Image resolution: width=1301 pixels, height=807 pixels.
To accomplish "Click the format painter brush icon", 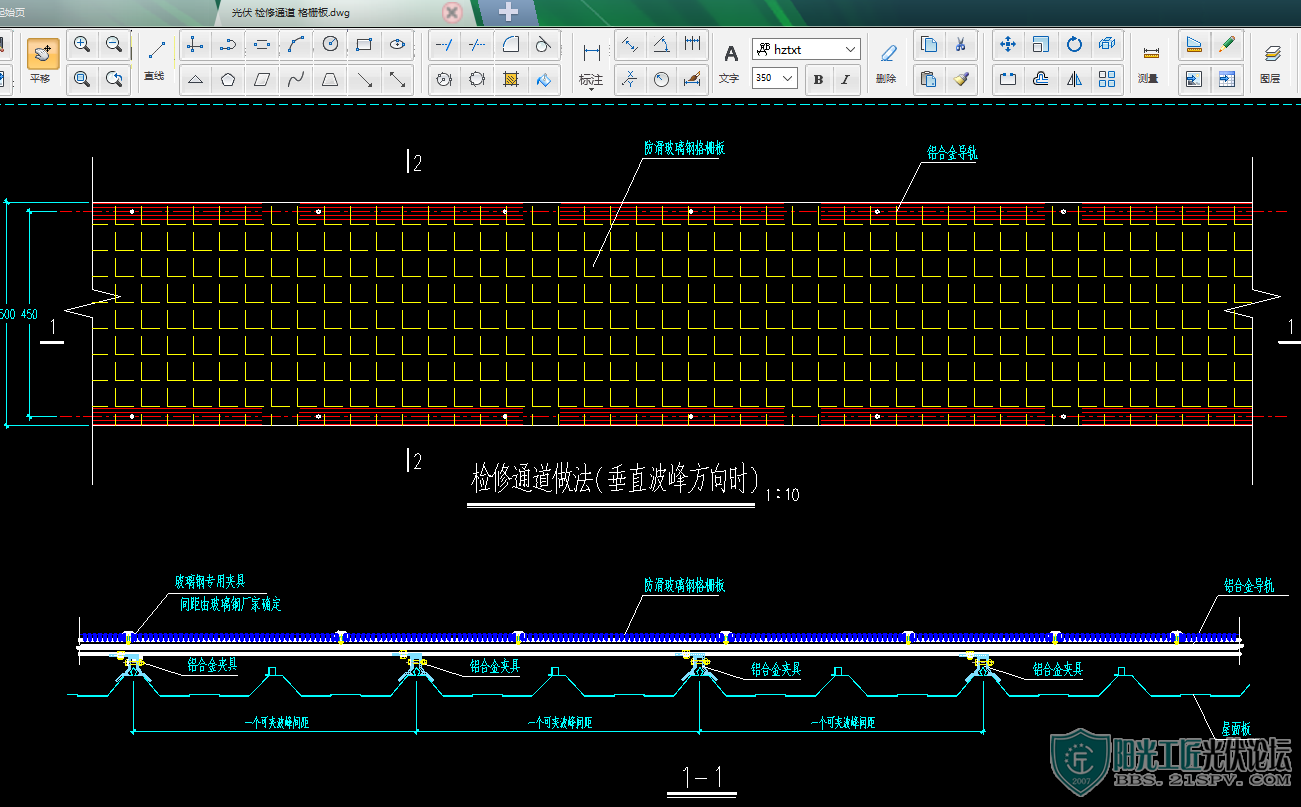I will pos(960,79).
